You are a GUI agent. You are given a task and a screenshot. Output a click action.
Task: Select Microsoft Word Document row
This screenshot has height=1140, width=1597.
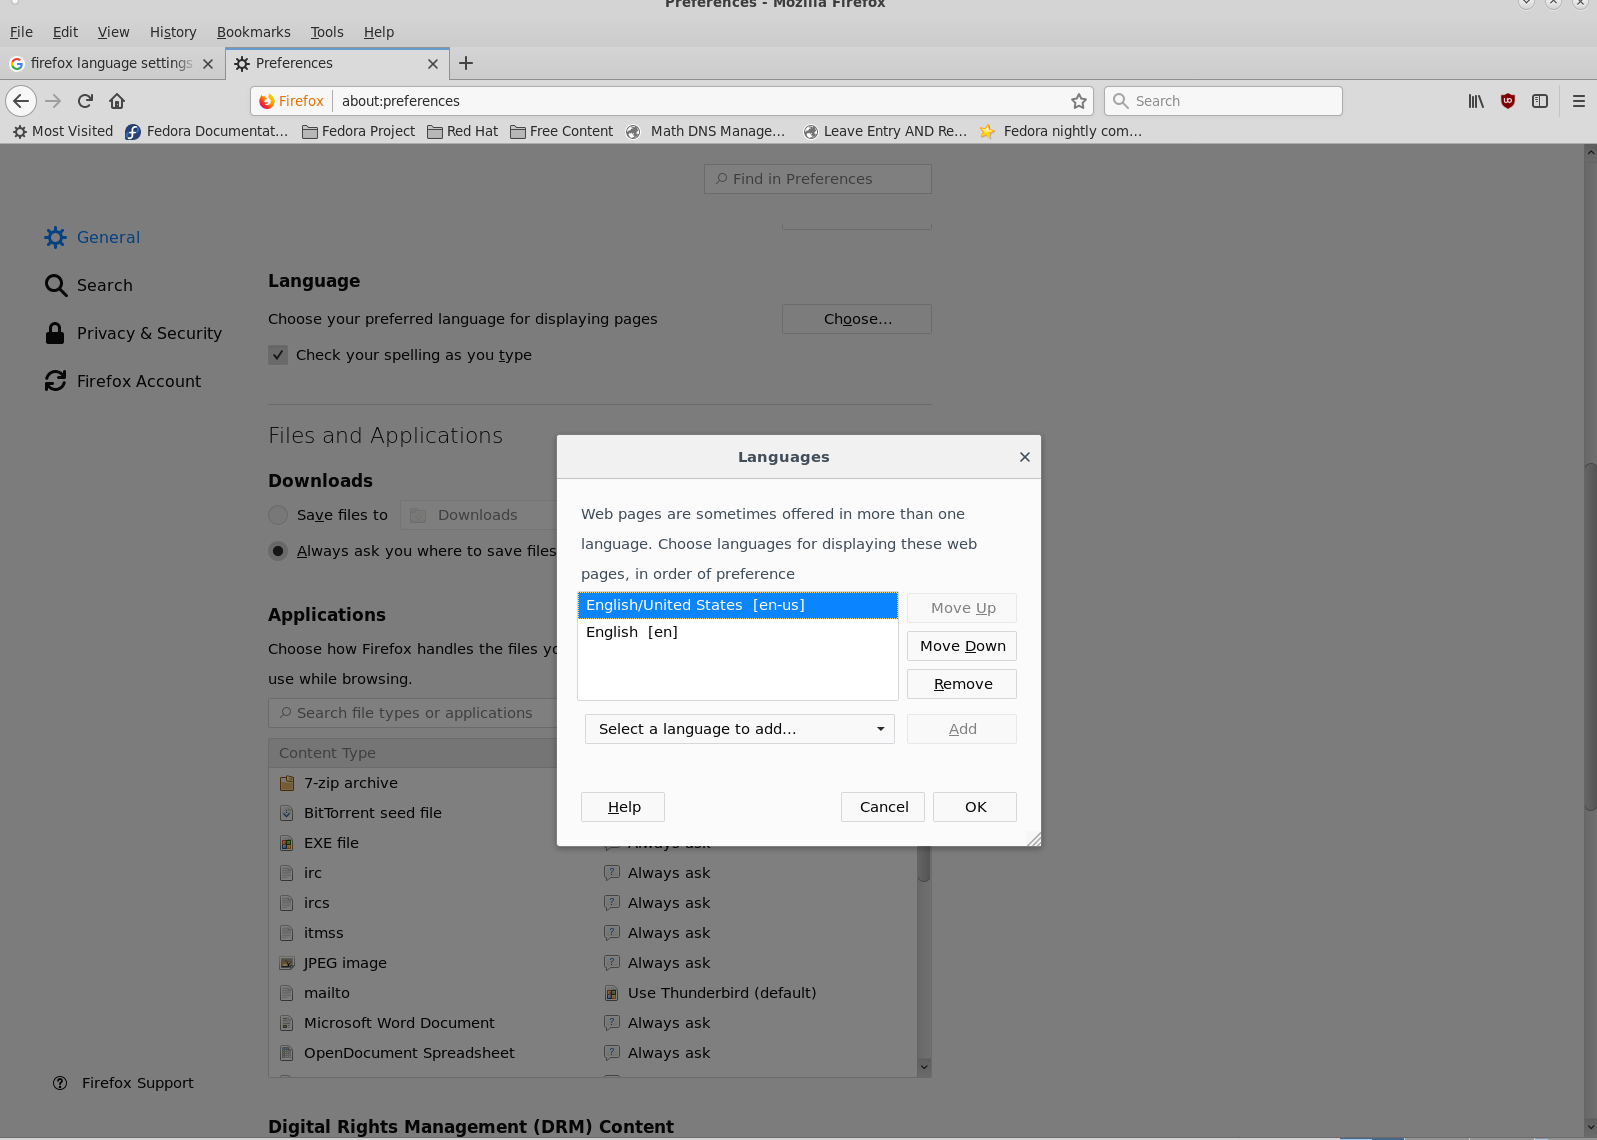click(592, 1023)
